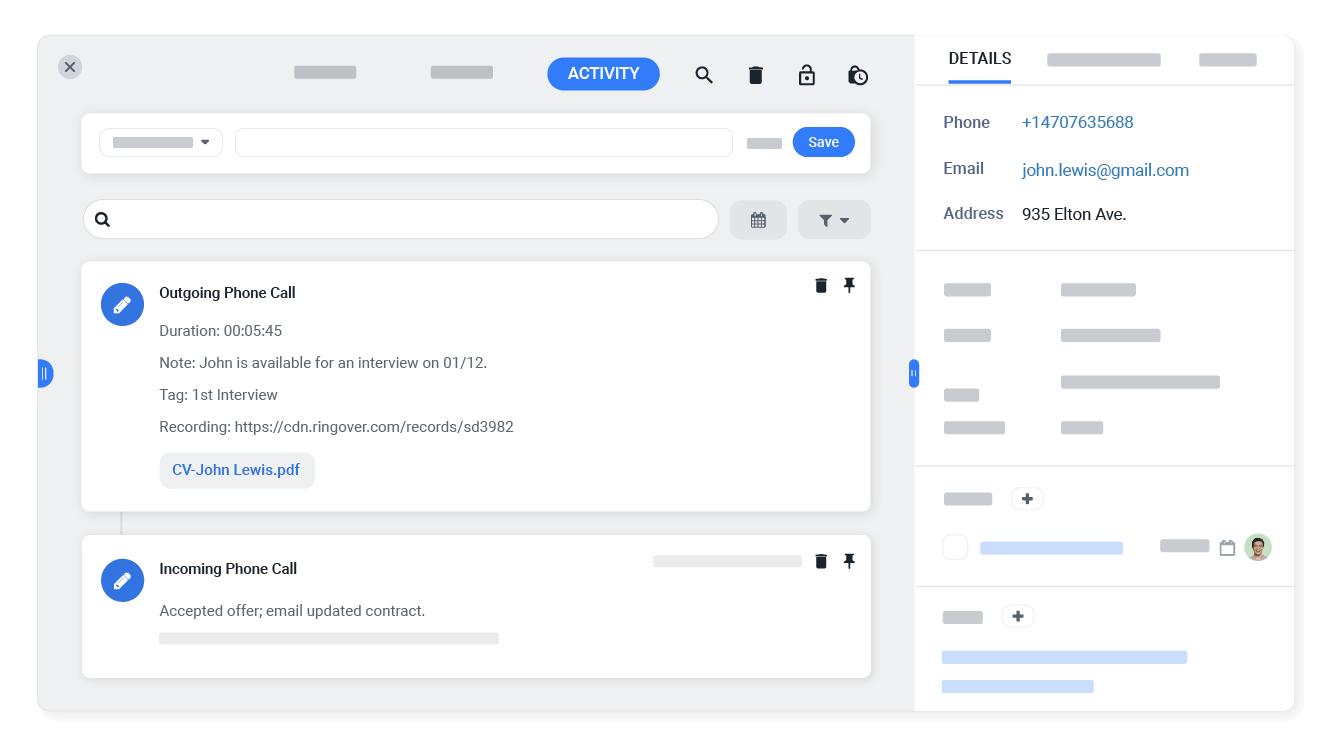The height and width of the screenshot is (747, 1332).
Task: Click the lock icon in the top toolbar
Action: click(807, 75)
